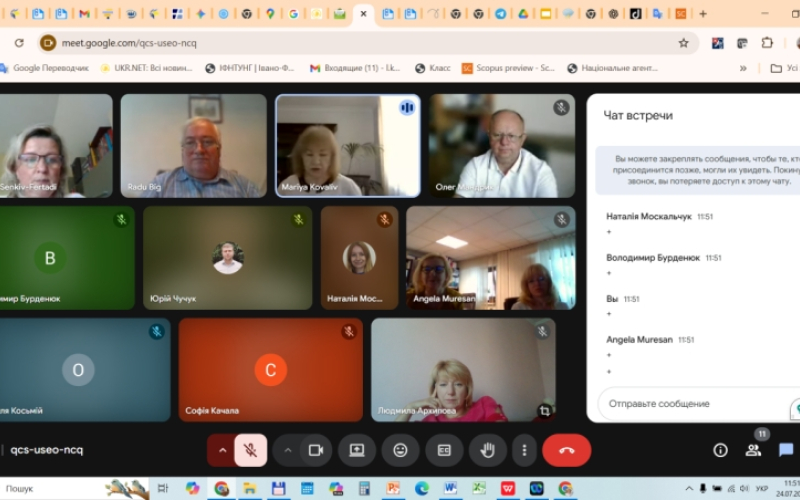Select Олег Мандрик video tile
Image resolution: width=800 pixels, height=500 pixels.
(502, 145)
